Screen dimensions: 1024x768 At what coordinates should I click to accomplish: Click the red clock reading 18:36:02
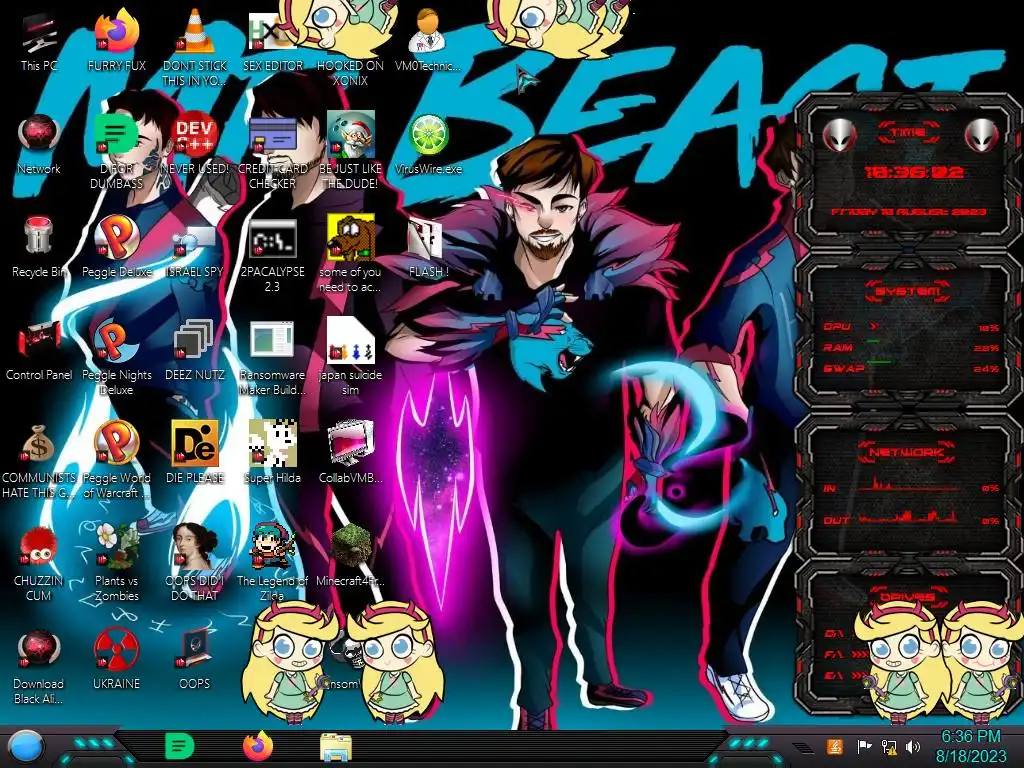914,173
